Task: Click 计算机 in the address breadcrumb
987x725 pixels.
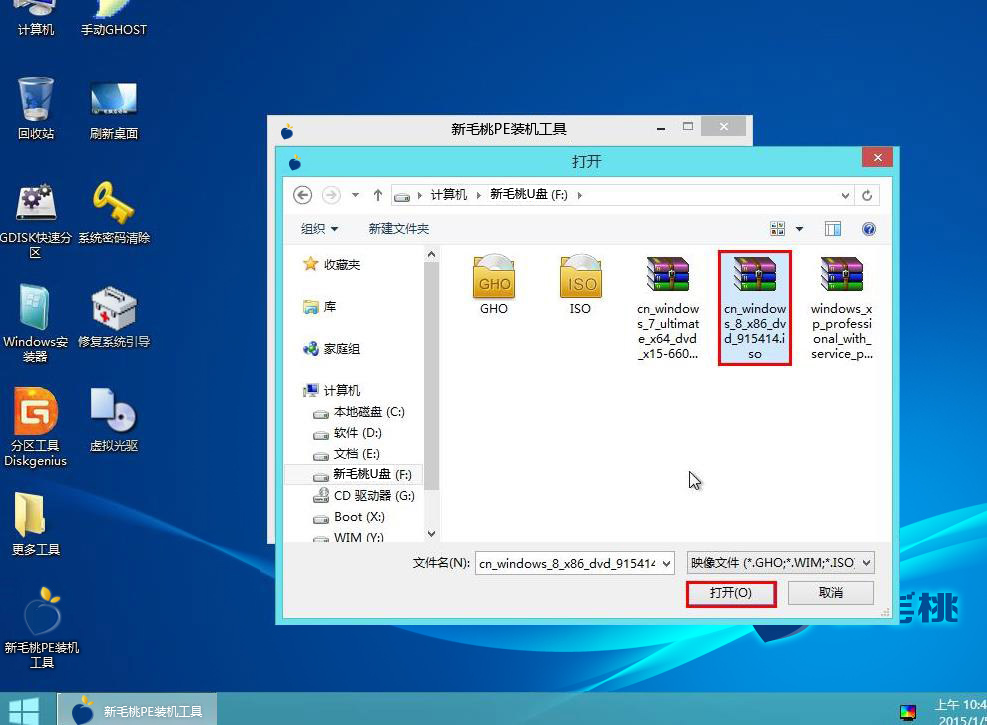Action: [x=449, y=195]
